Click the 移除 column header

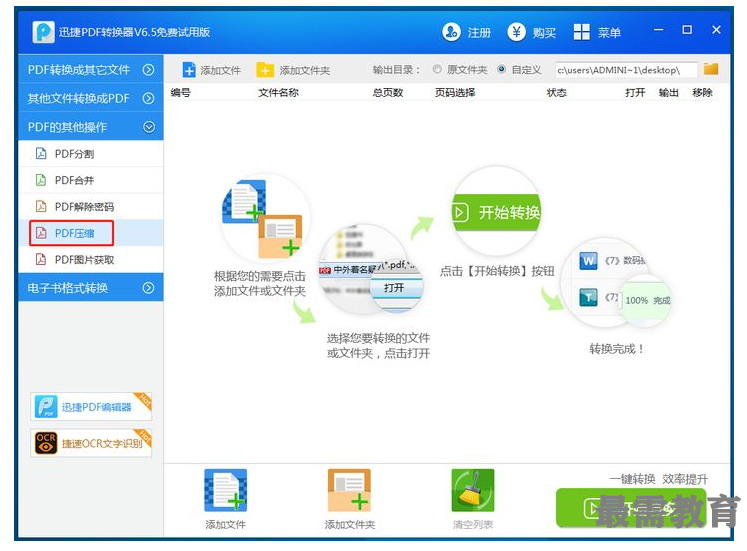(x=702, y=92)
